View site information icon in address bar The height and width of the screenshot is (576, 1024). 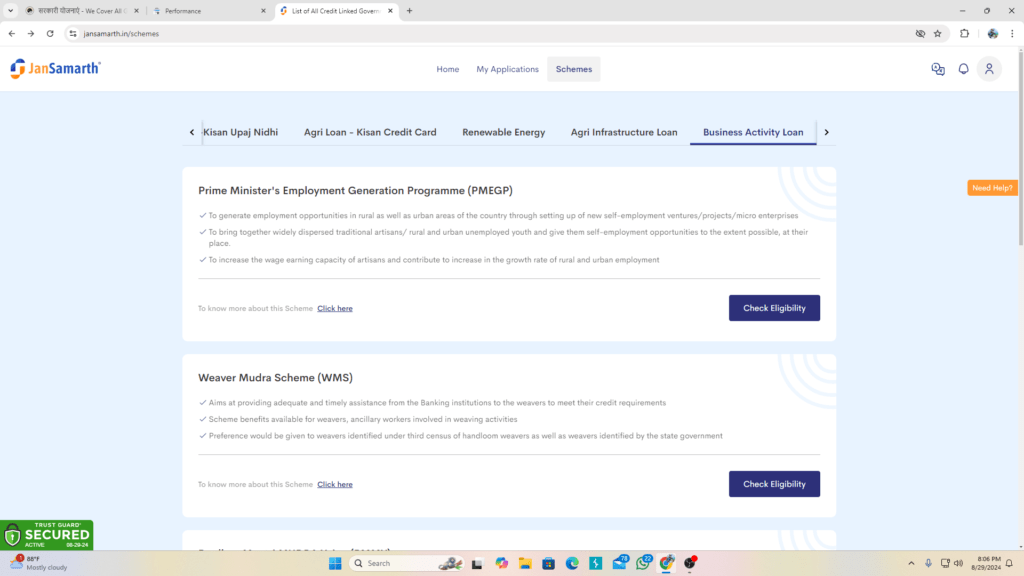point(73,33)
